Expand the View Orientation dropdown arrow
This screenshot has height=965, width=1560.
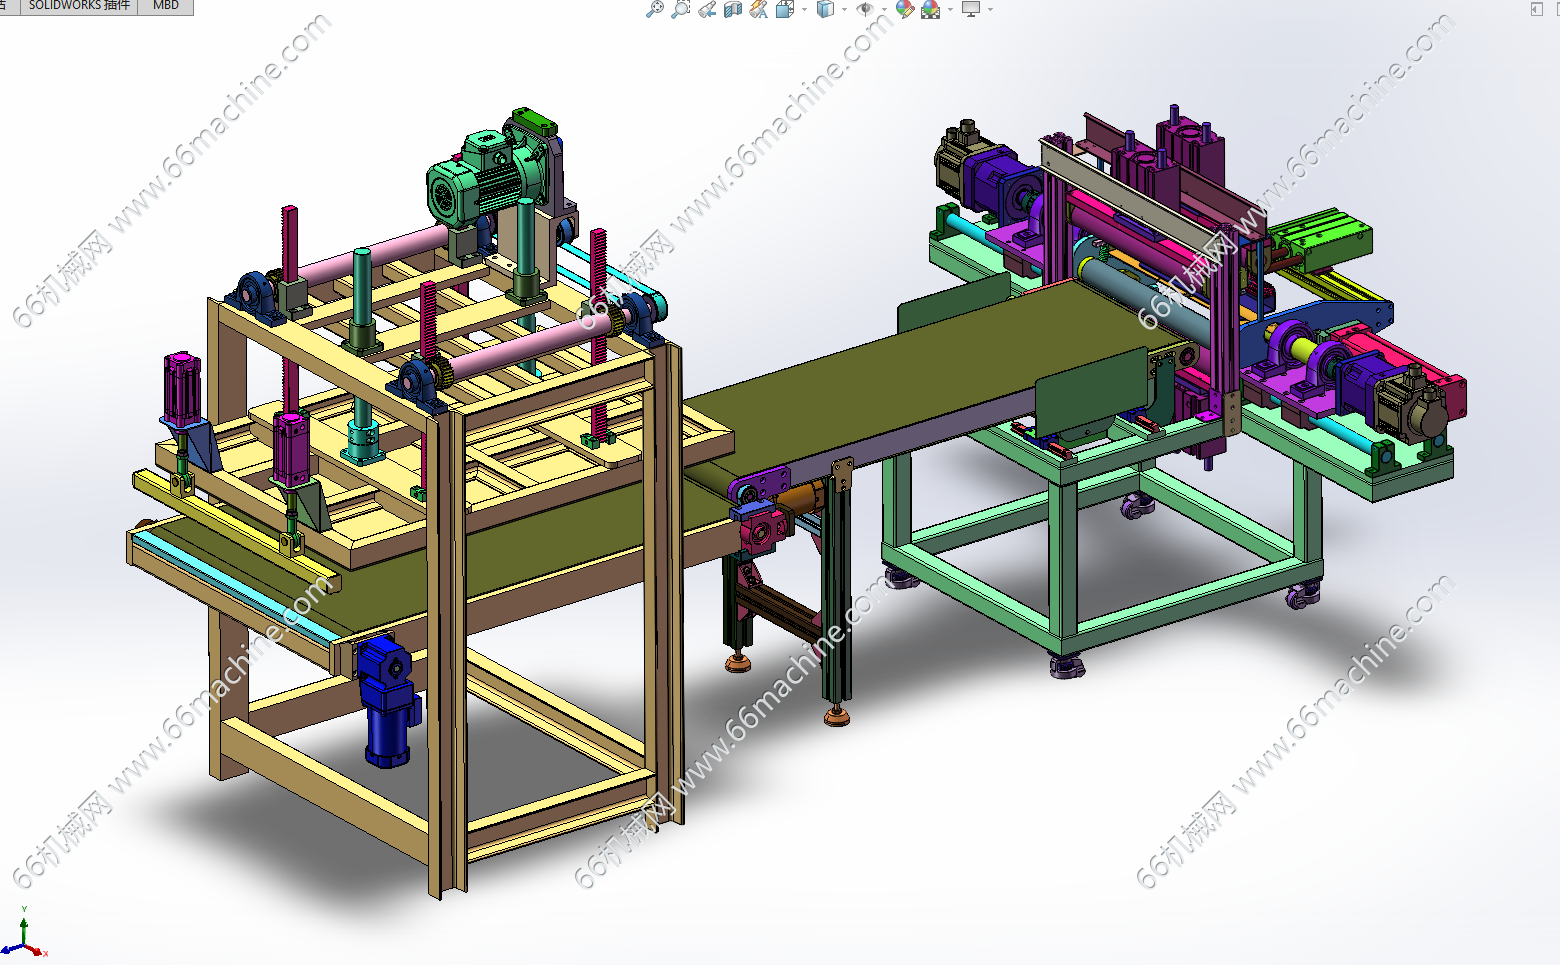point(804,10)
